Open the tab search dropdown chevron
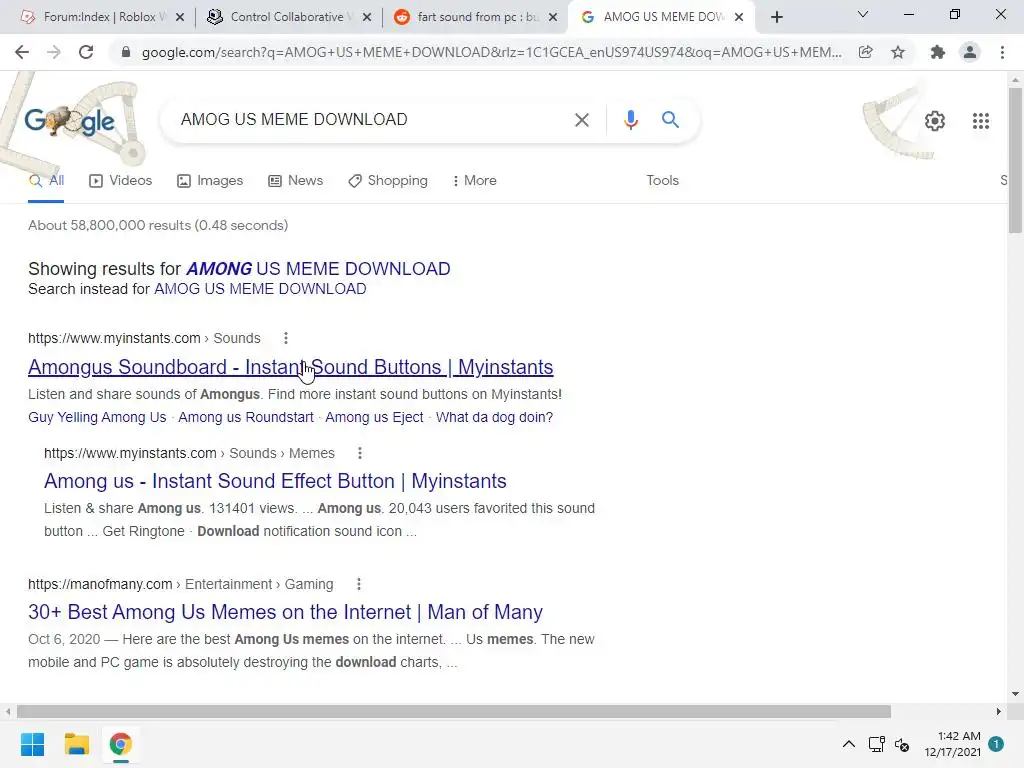The width and height of the screenshot is (1024, 768). [x=863, y=14]
